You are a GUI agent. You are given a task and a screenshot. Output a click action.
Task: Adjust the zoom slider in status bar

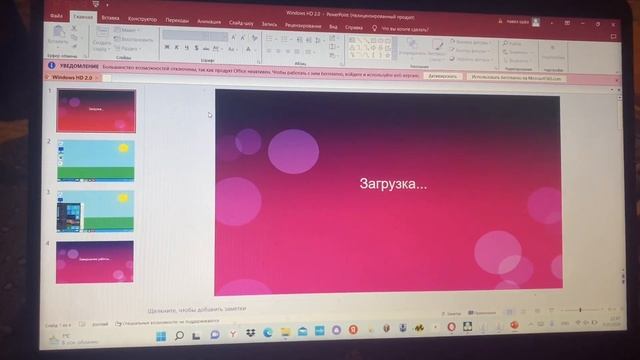(580, 310)
